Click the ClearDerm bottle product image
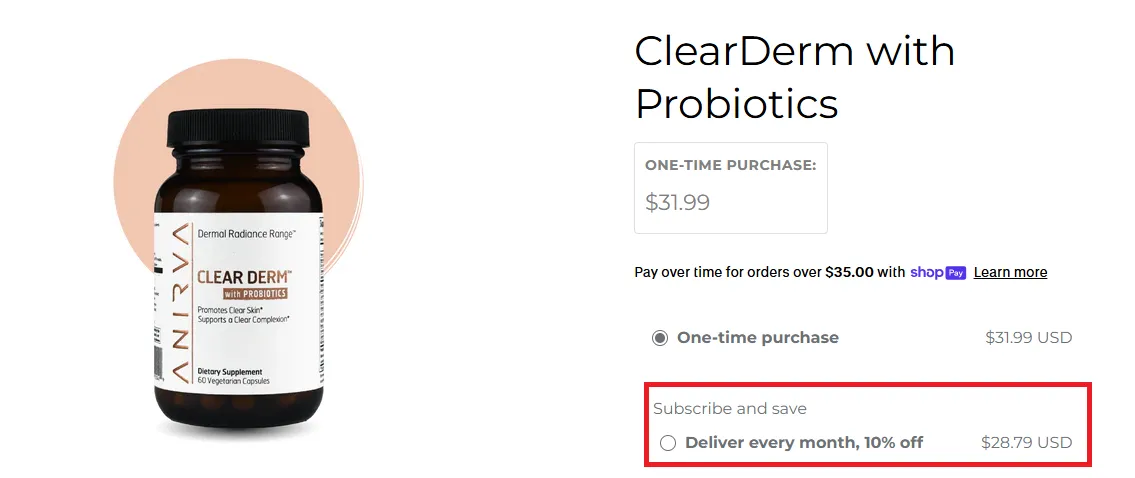This screenshot has height=478, width=1135. (239, 267)
